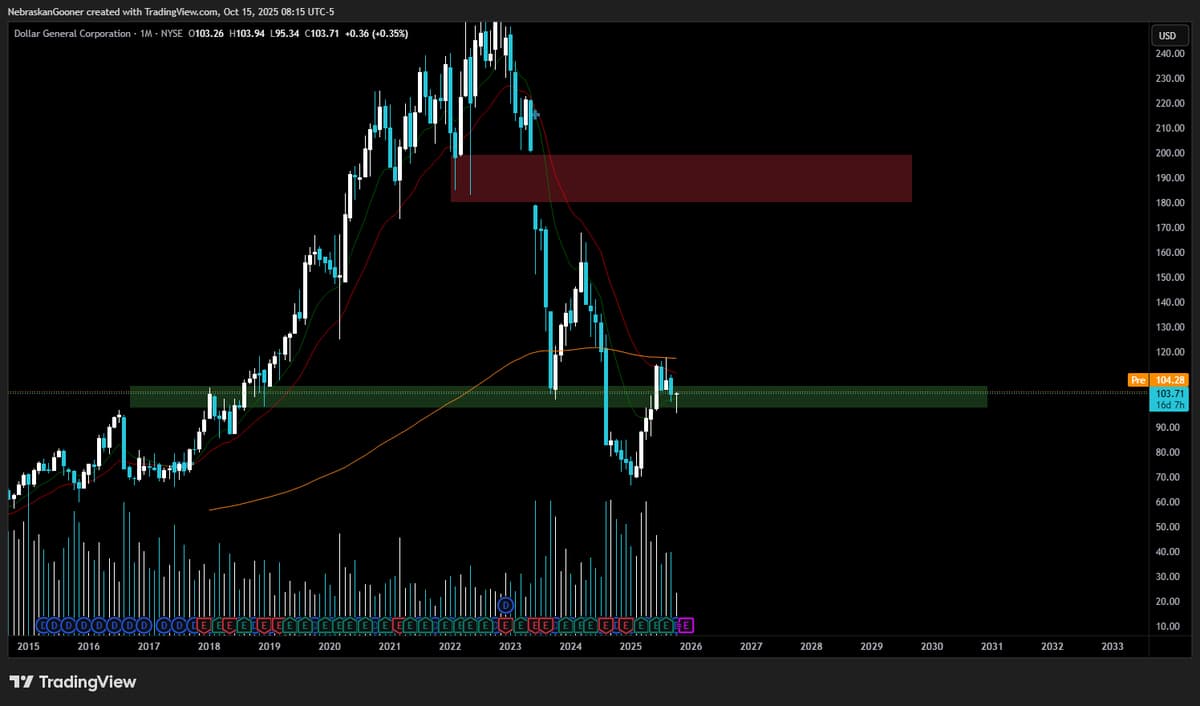The width and height of the screenshot is (1200, 706).
Task: Click the tallest candlestick at the chart peak
Action: 483,40
